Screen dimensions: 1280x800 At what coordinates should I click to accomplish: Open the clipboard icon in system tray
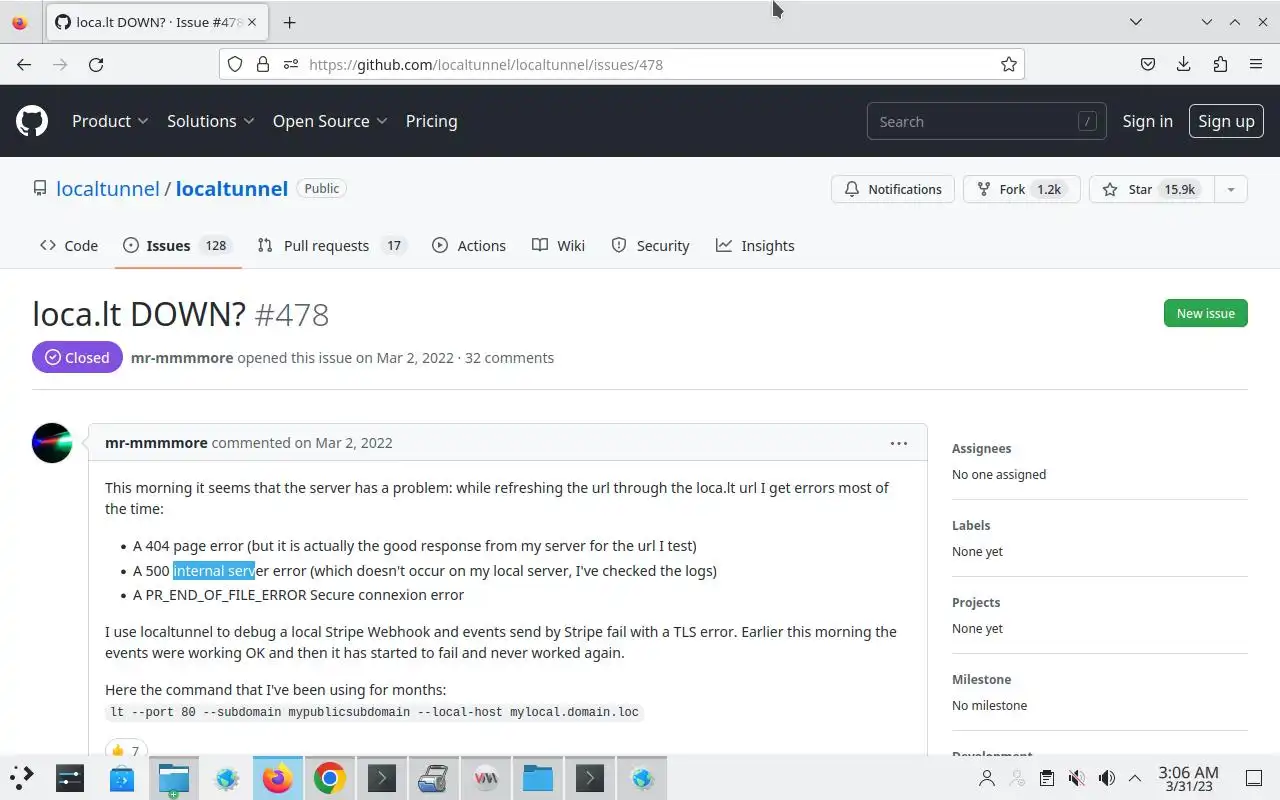click(x=1046, y=778)
